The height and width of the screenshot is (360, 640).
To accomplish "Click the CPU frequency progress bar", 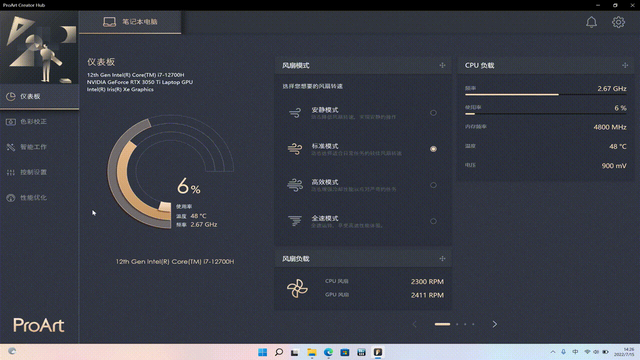I will [546, 95].
